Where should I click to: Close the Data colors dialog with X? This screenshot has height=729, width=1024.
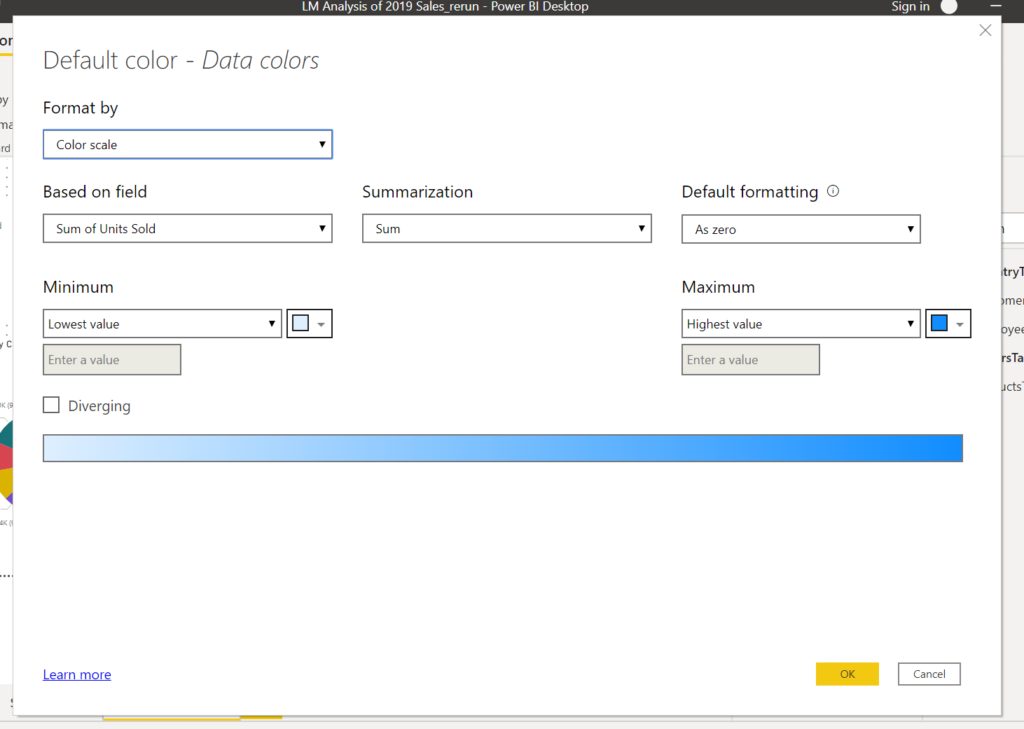click(985, 31)
